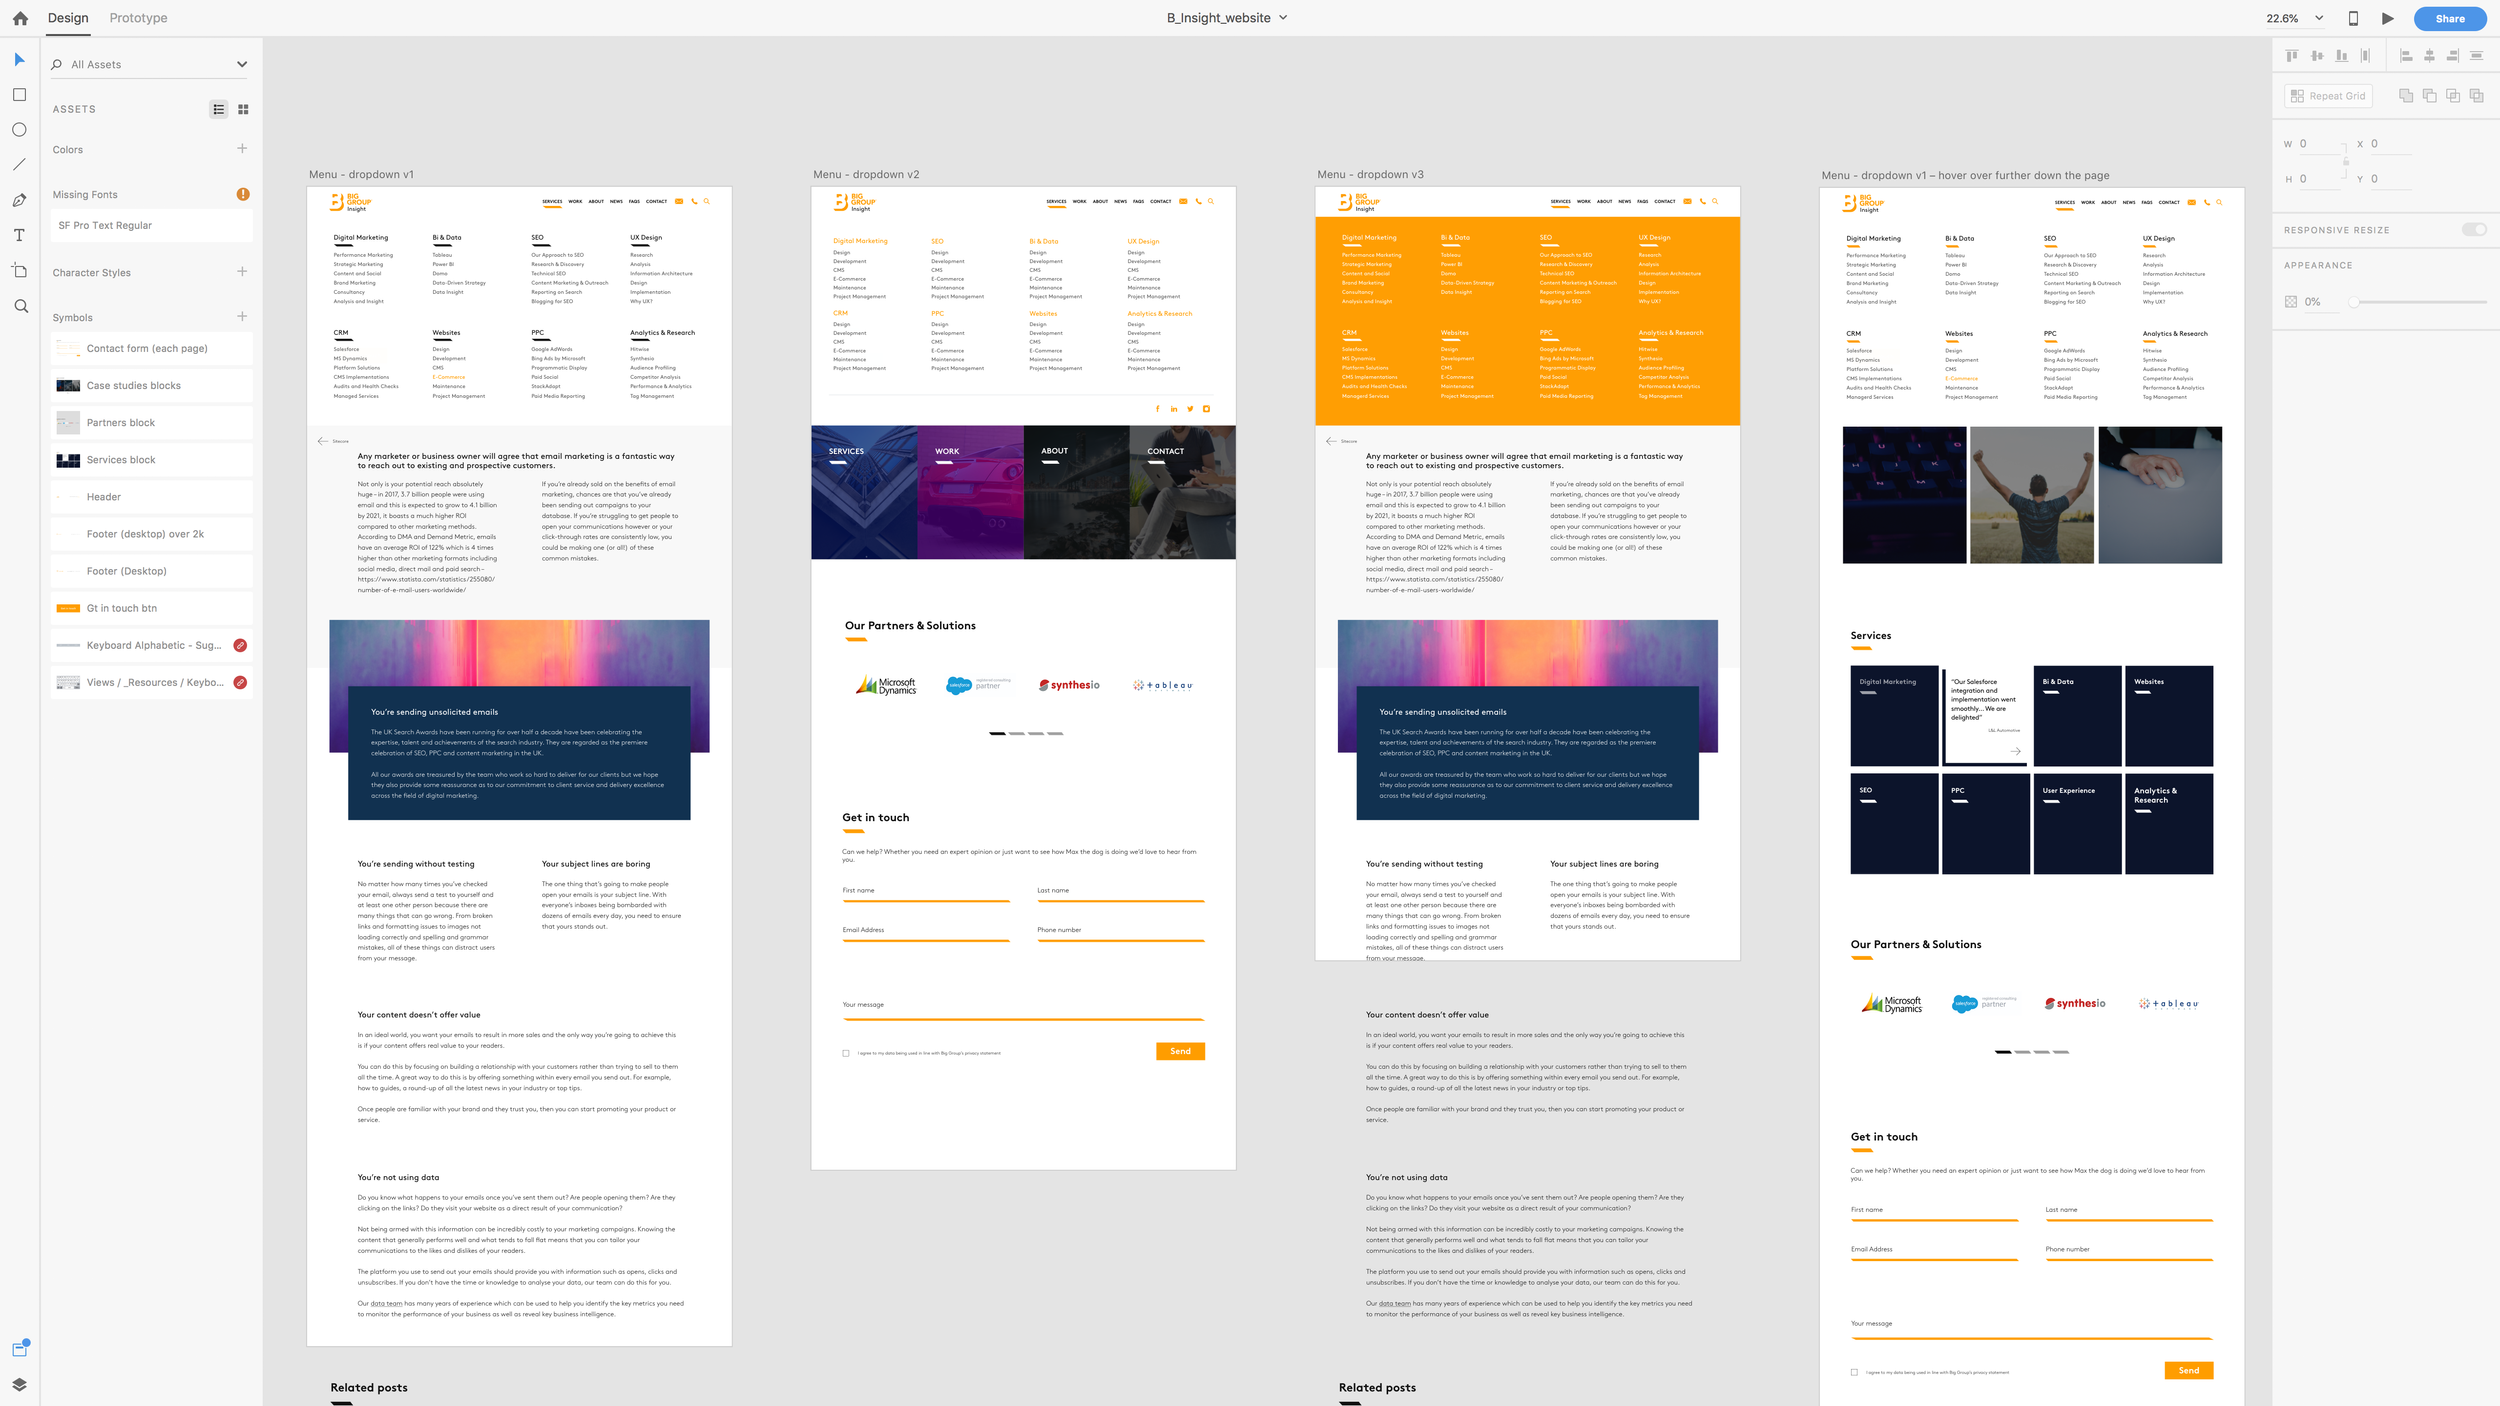Switch to the Prototype tab
Viewport: 2500px width, 1406px height.
[138, 18]
